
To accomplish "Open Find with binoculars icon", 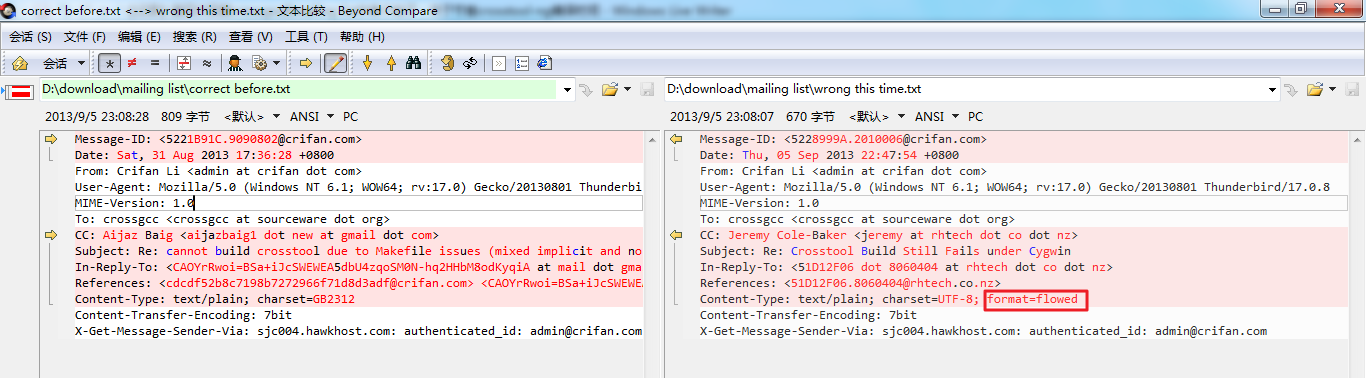I will point(413,63).
